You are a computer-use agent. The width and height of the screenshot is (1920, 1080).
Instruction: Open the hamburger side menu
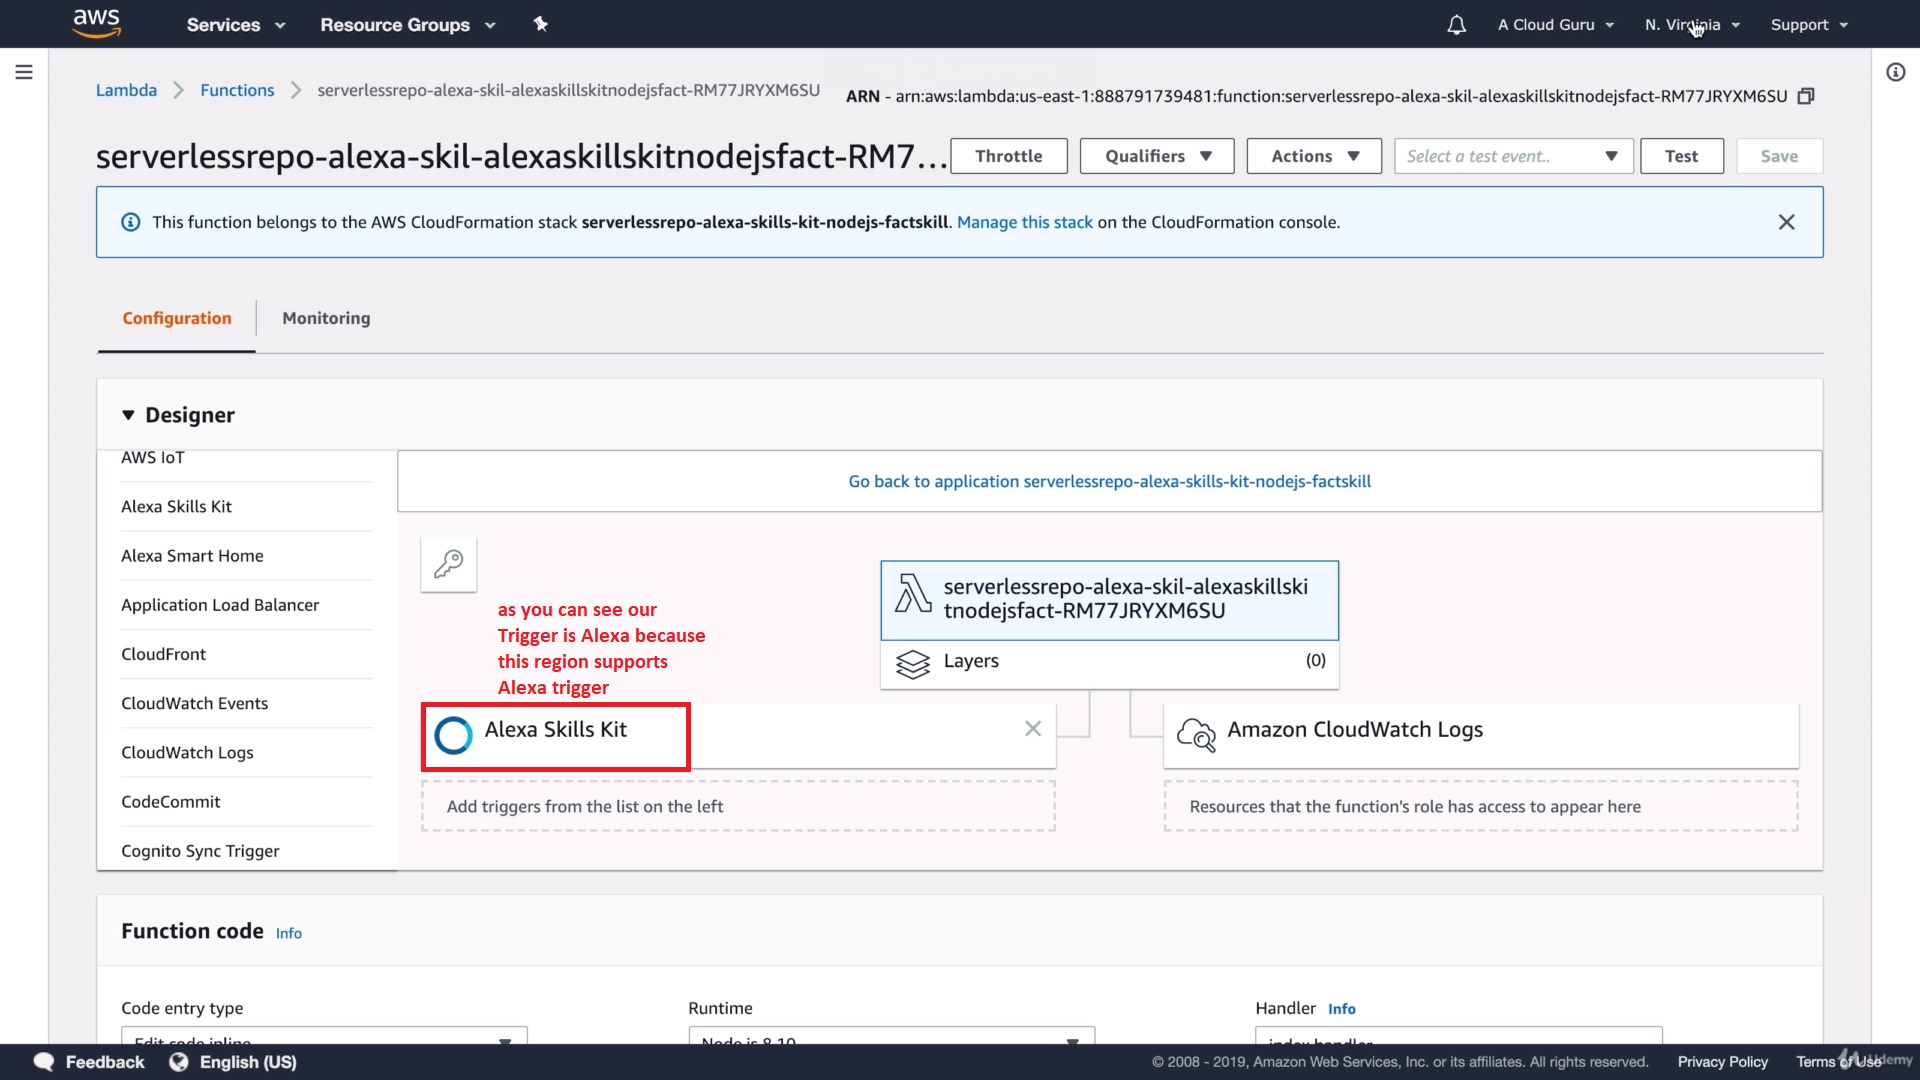24,72
